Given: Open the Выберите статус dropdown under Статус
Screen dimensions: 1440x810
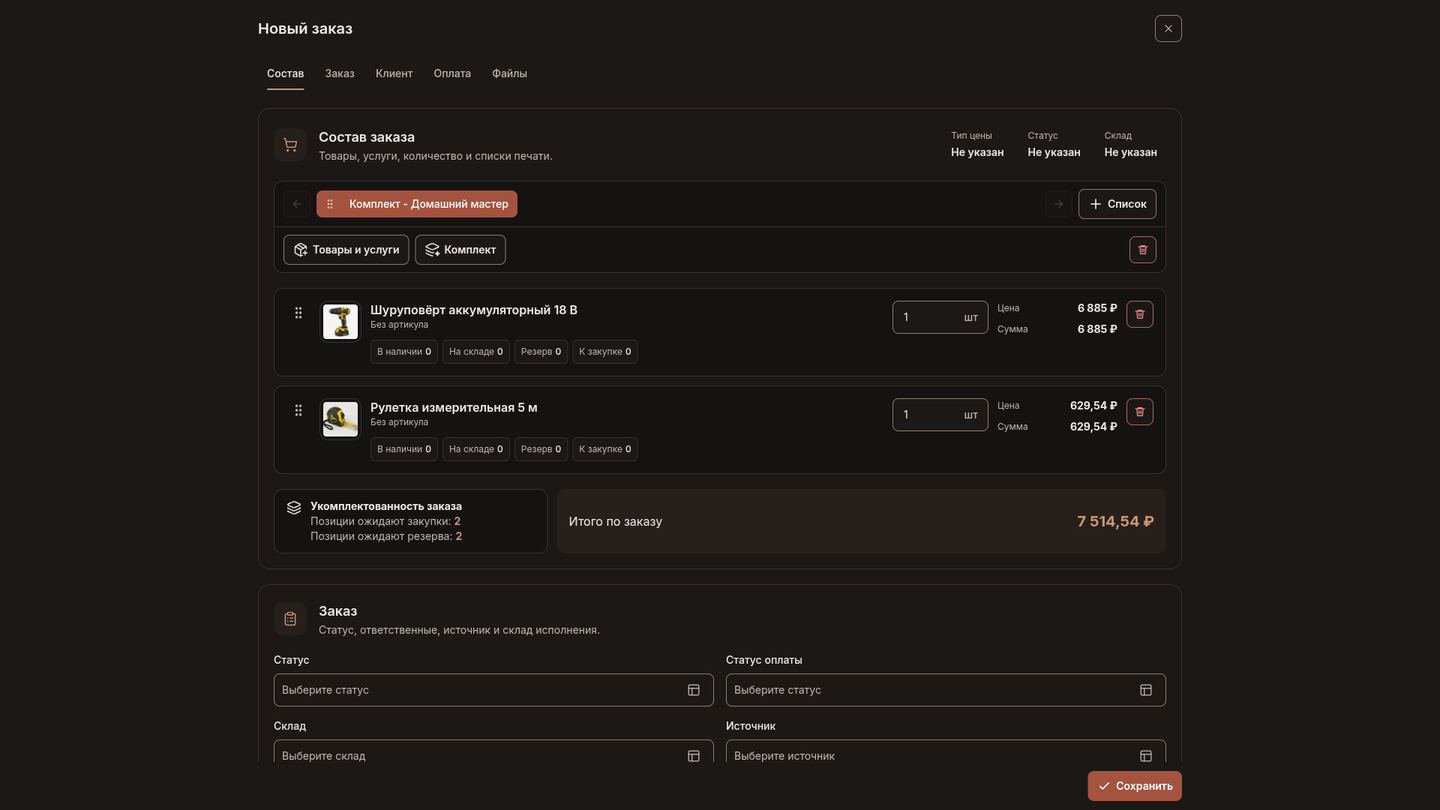Looking at the screenshot, I should (x=494, y=690).
